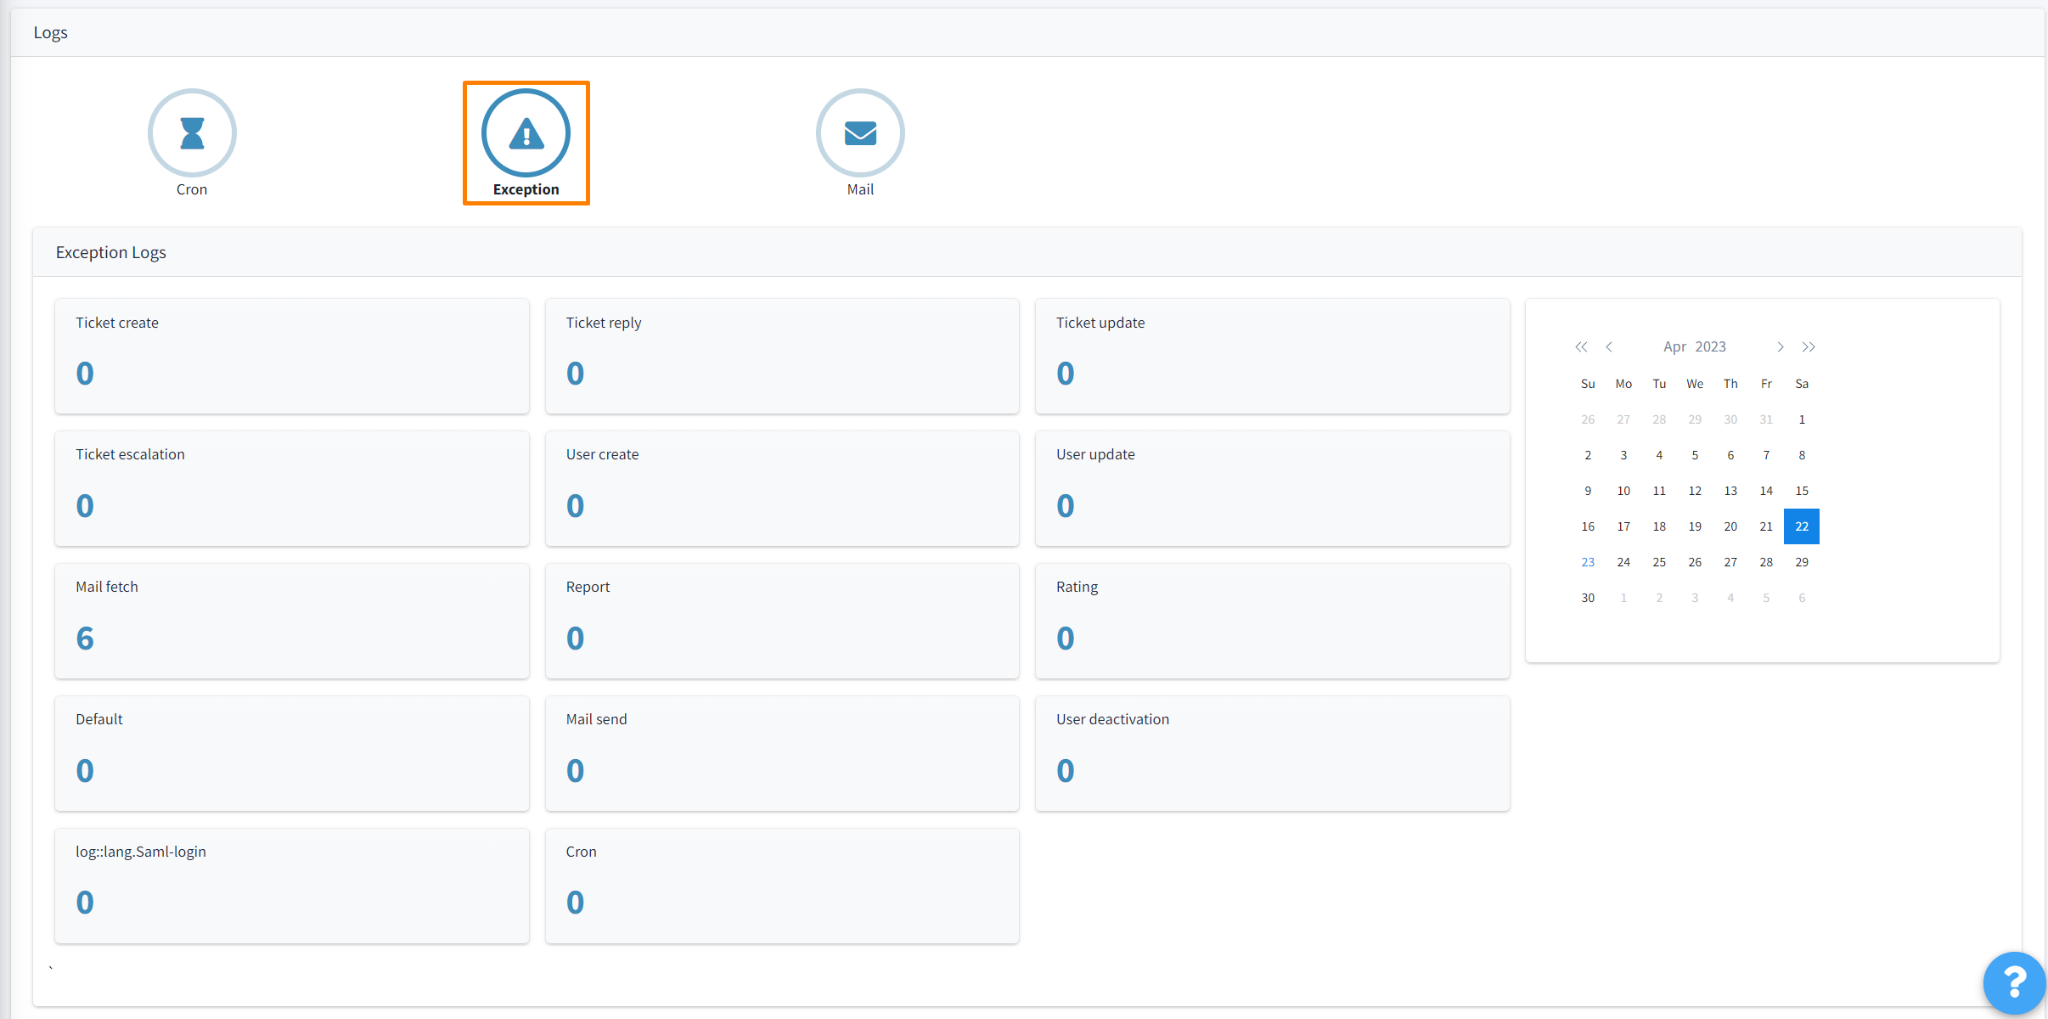Image resolution: width=2048 pixels, height=1019 pixels.
Task: Open the log::lang.Saml-login card
Action: [x=290, y=885]
